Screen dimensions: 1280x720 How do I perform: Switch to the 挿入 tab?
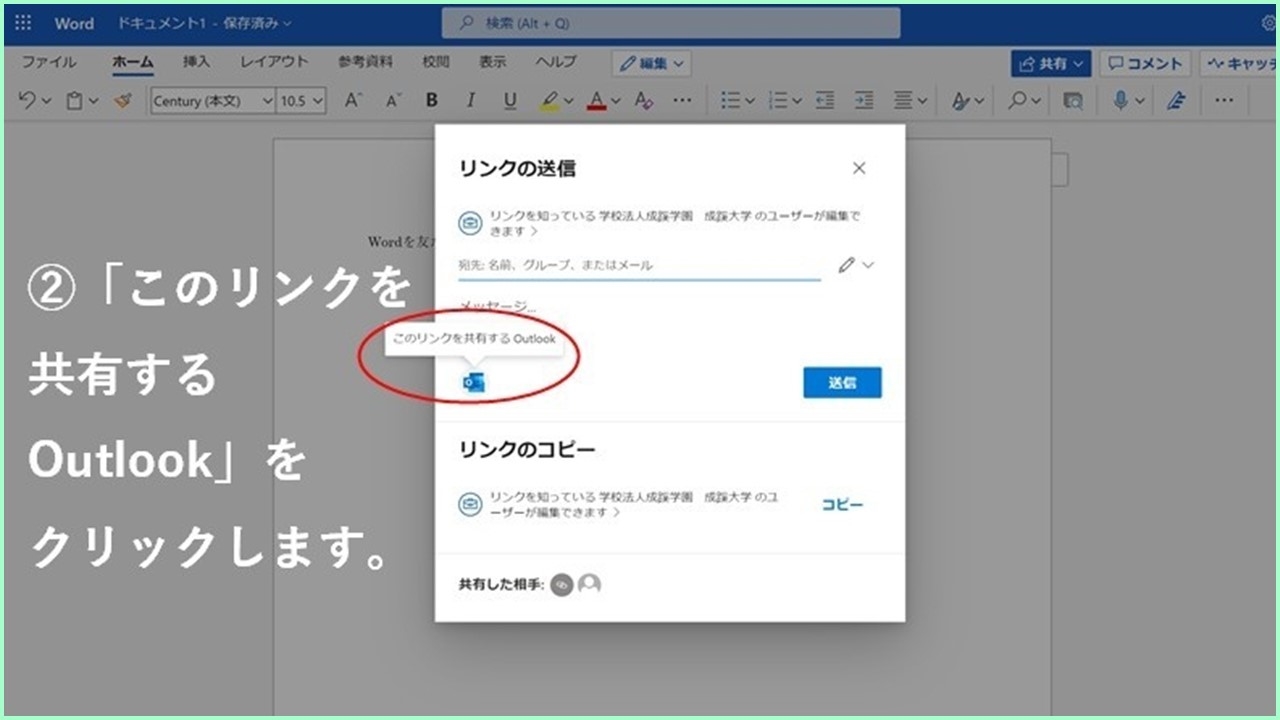(196, 62)
